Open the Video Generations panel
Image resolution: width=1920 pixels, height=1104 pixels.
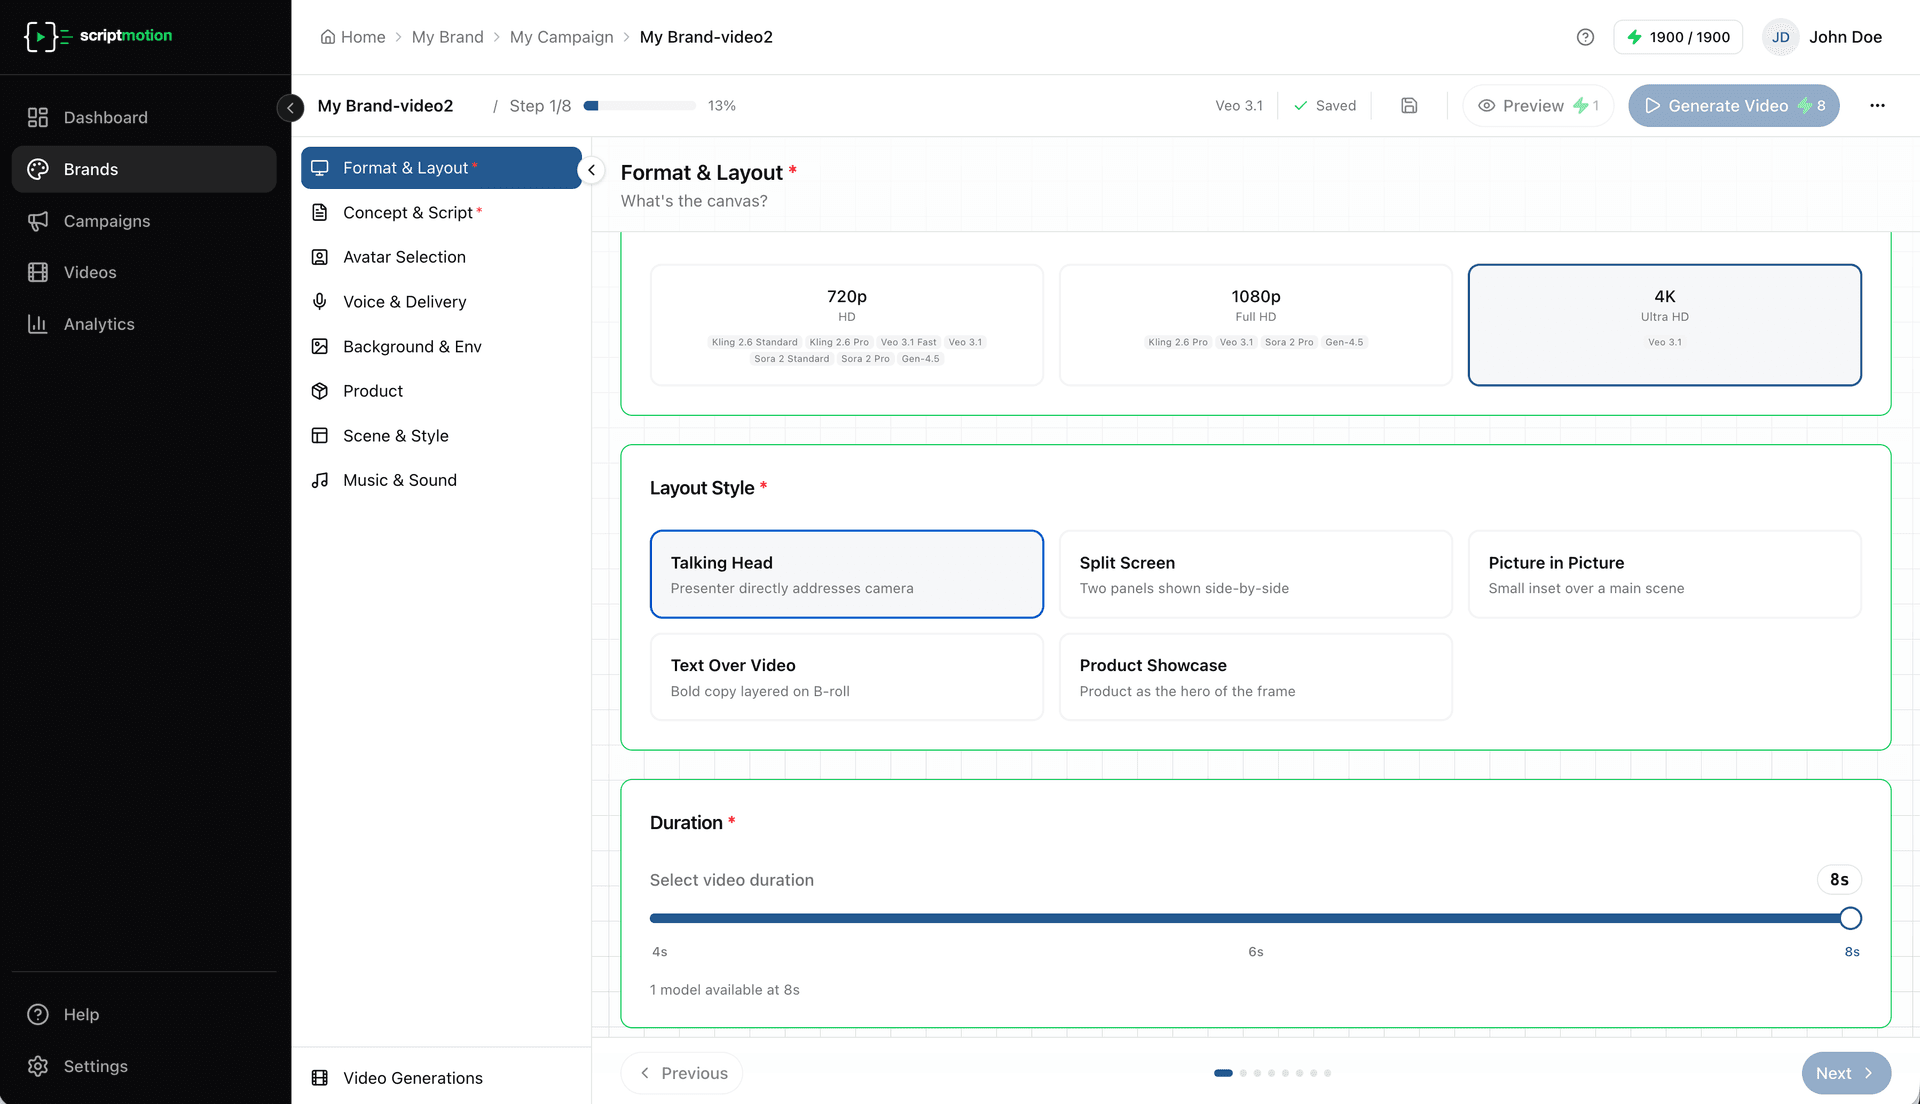coord(412,1078)
